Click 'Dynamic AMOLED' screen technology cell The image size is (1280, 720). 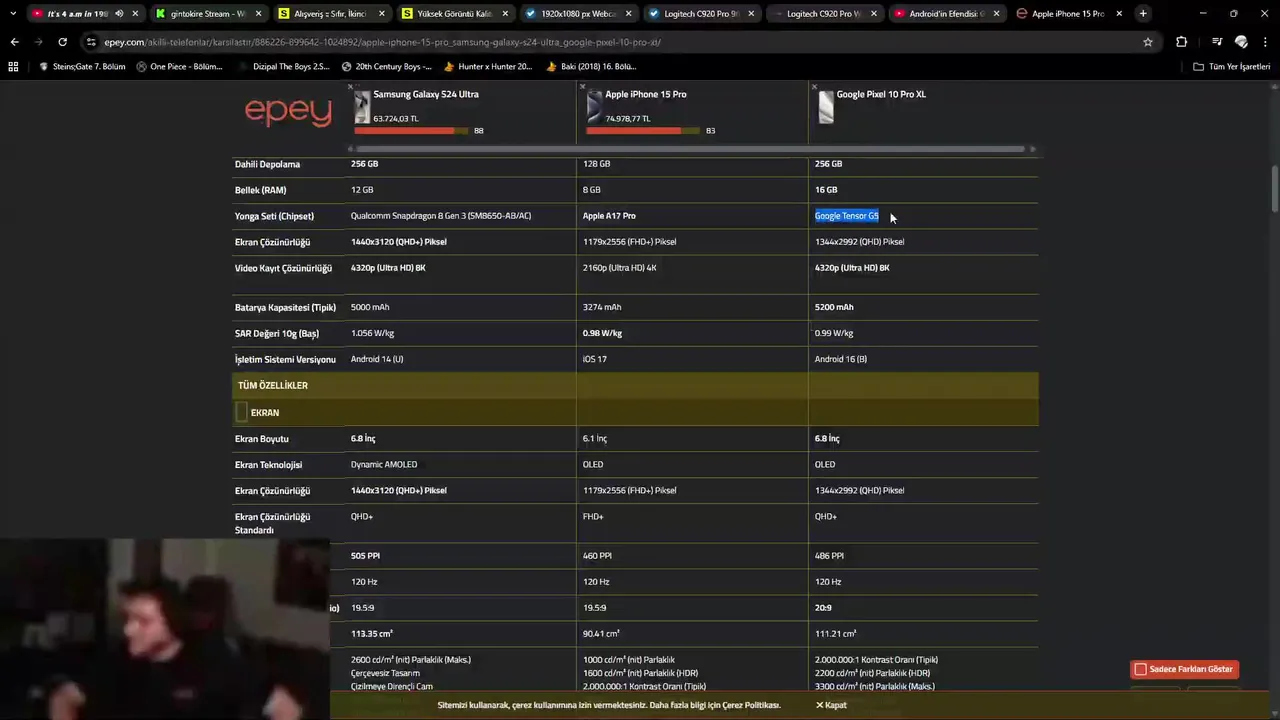tap(384, 464)
